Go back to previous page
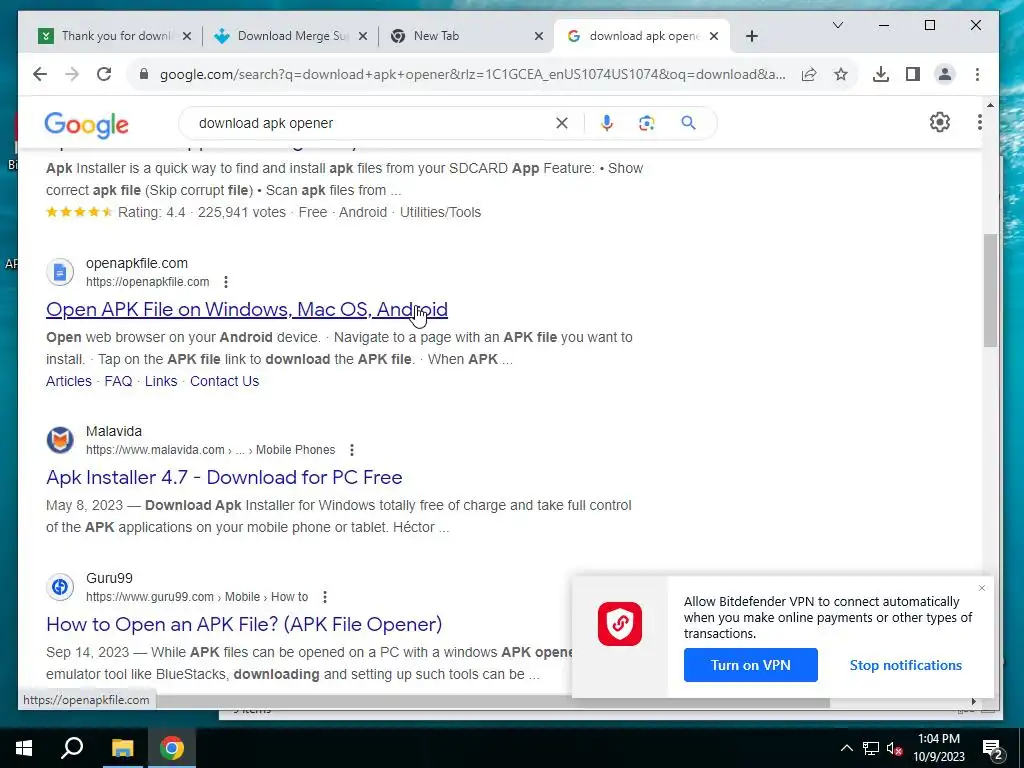This screenshot has width=1024, height=768. point(40,74)
